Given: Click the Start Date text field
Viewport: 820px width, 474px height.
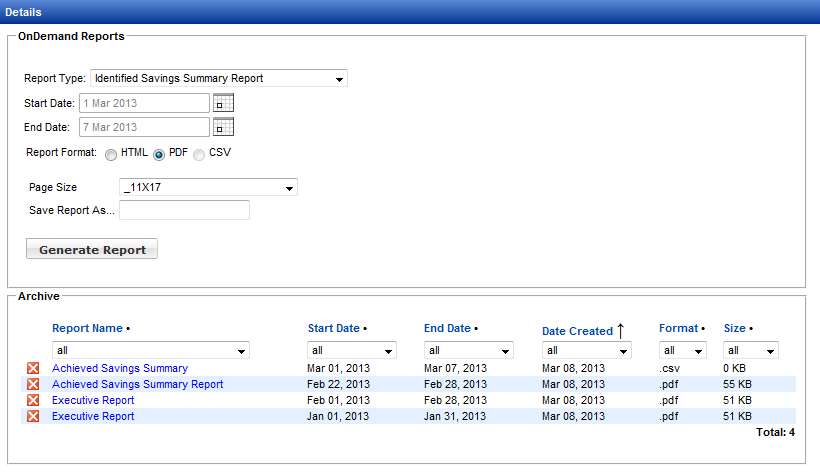Looking at the screenshot, I should click(x=150, y=103).
